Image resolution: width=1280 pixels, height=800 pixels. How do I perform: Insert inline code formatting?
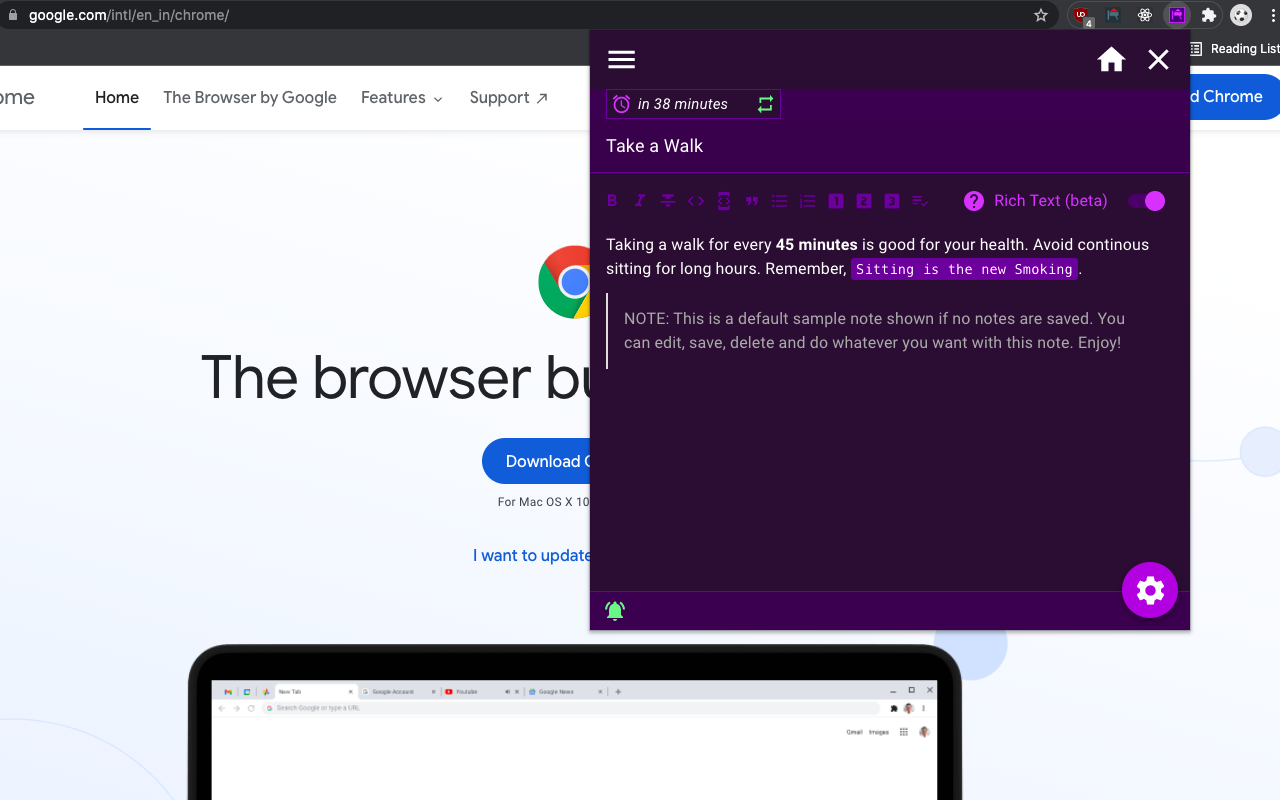pos(696,201)
